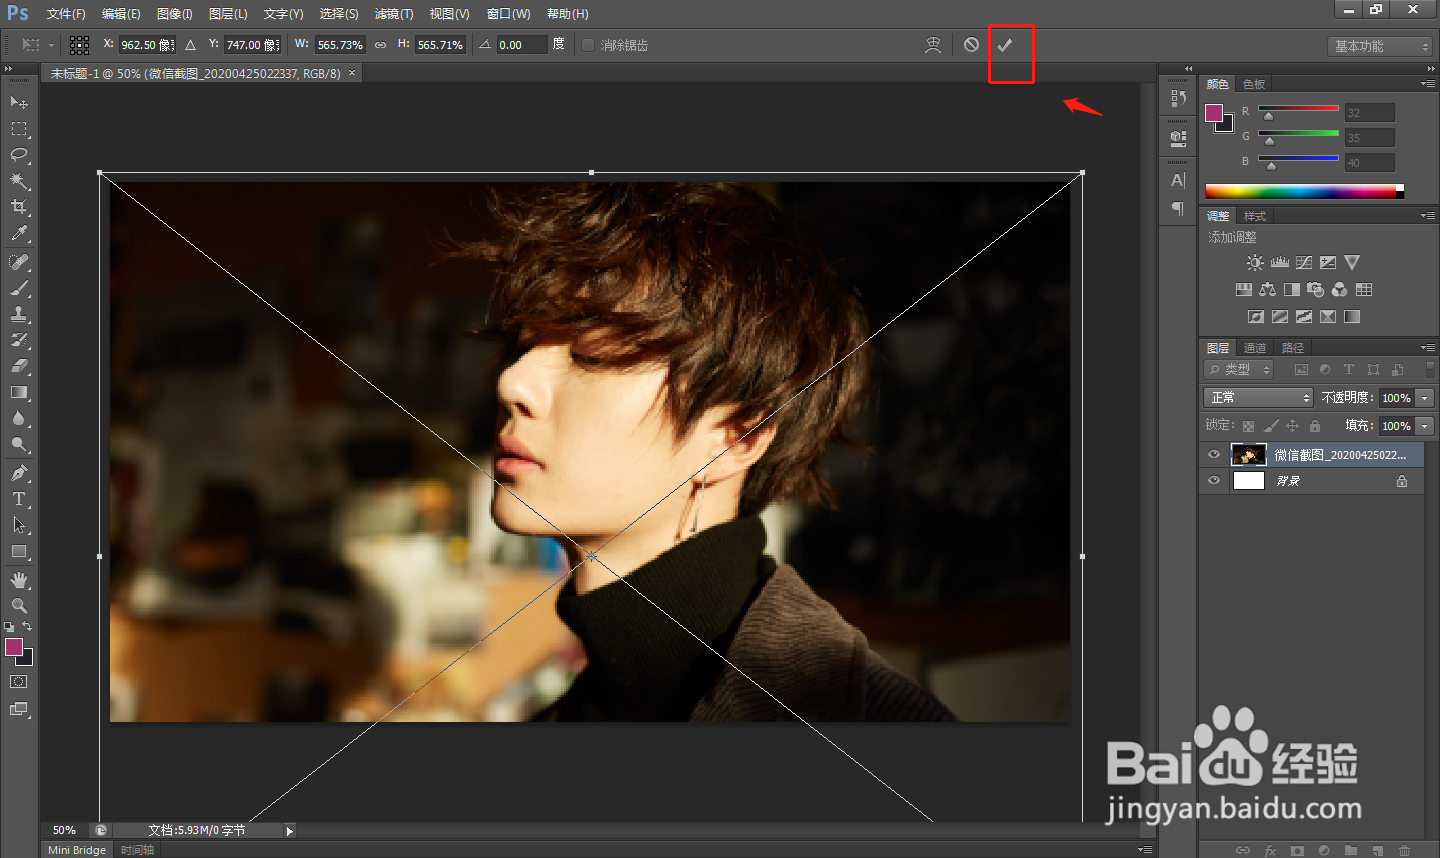1440x858 pixels.
Task: Switch to the 通道 channels tab
Action: pos(1255,348)
